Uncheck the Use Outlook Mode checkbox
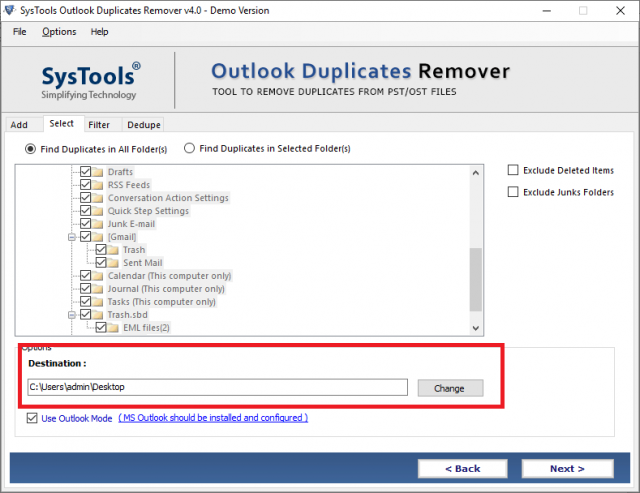This screenshot has height=493, width=640. click(x=34, y=418)
